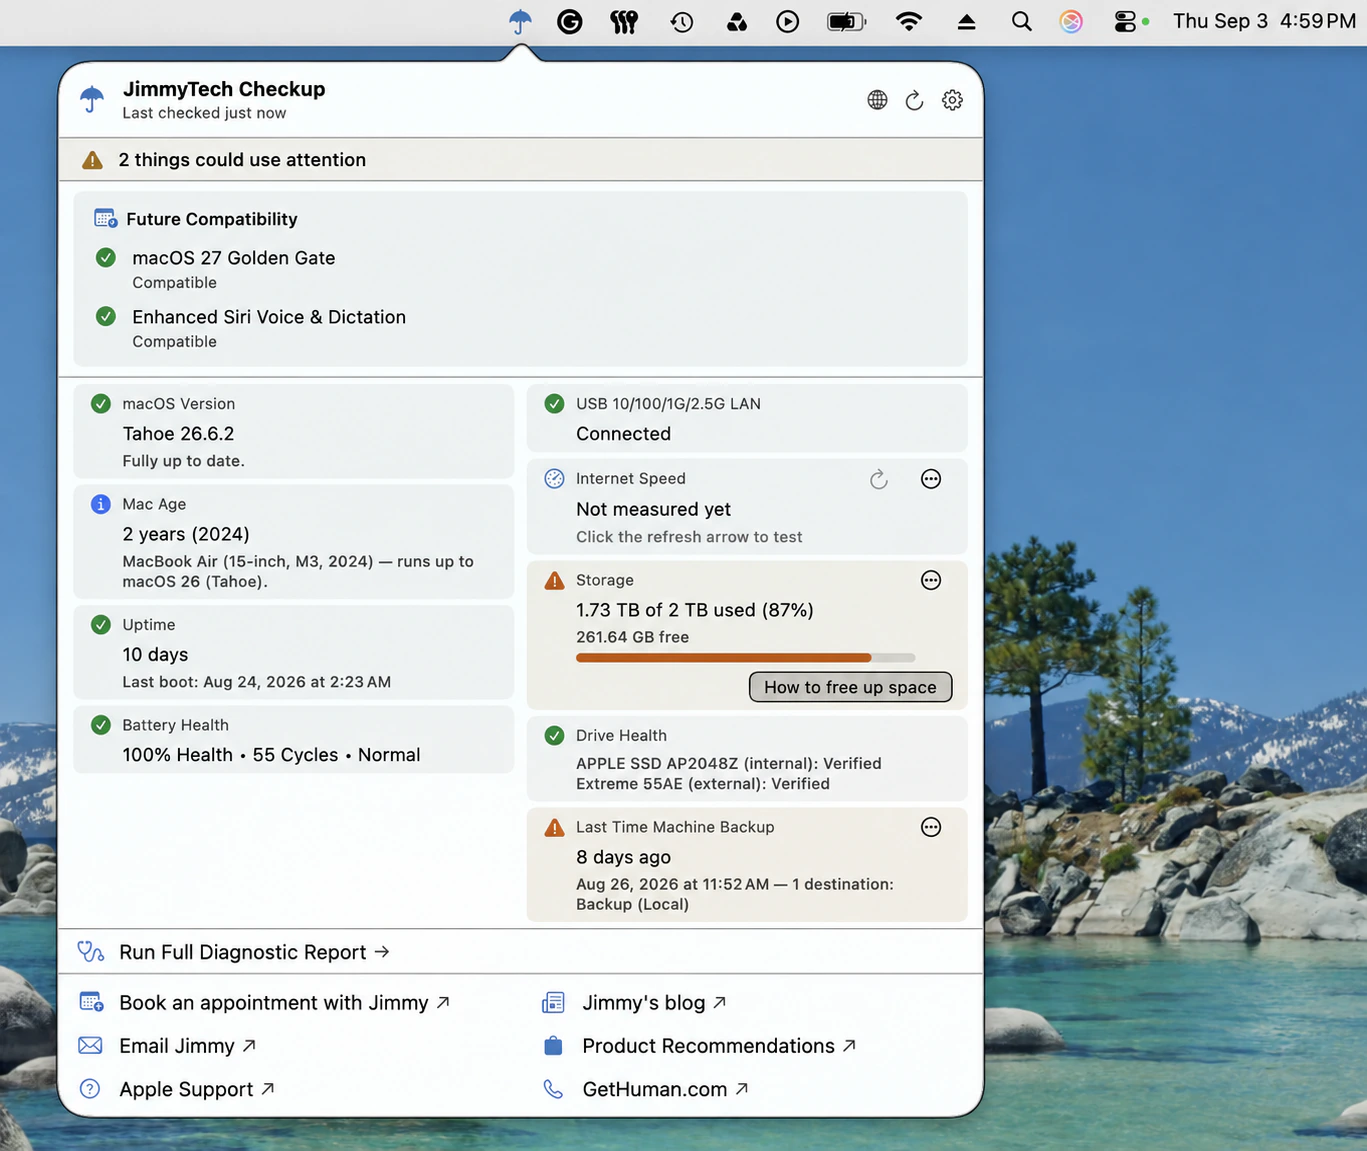
Task: Click the calendar icon beside Book an appointment
Action: [x=91, y=1002]
